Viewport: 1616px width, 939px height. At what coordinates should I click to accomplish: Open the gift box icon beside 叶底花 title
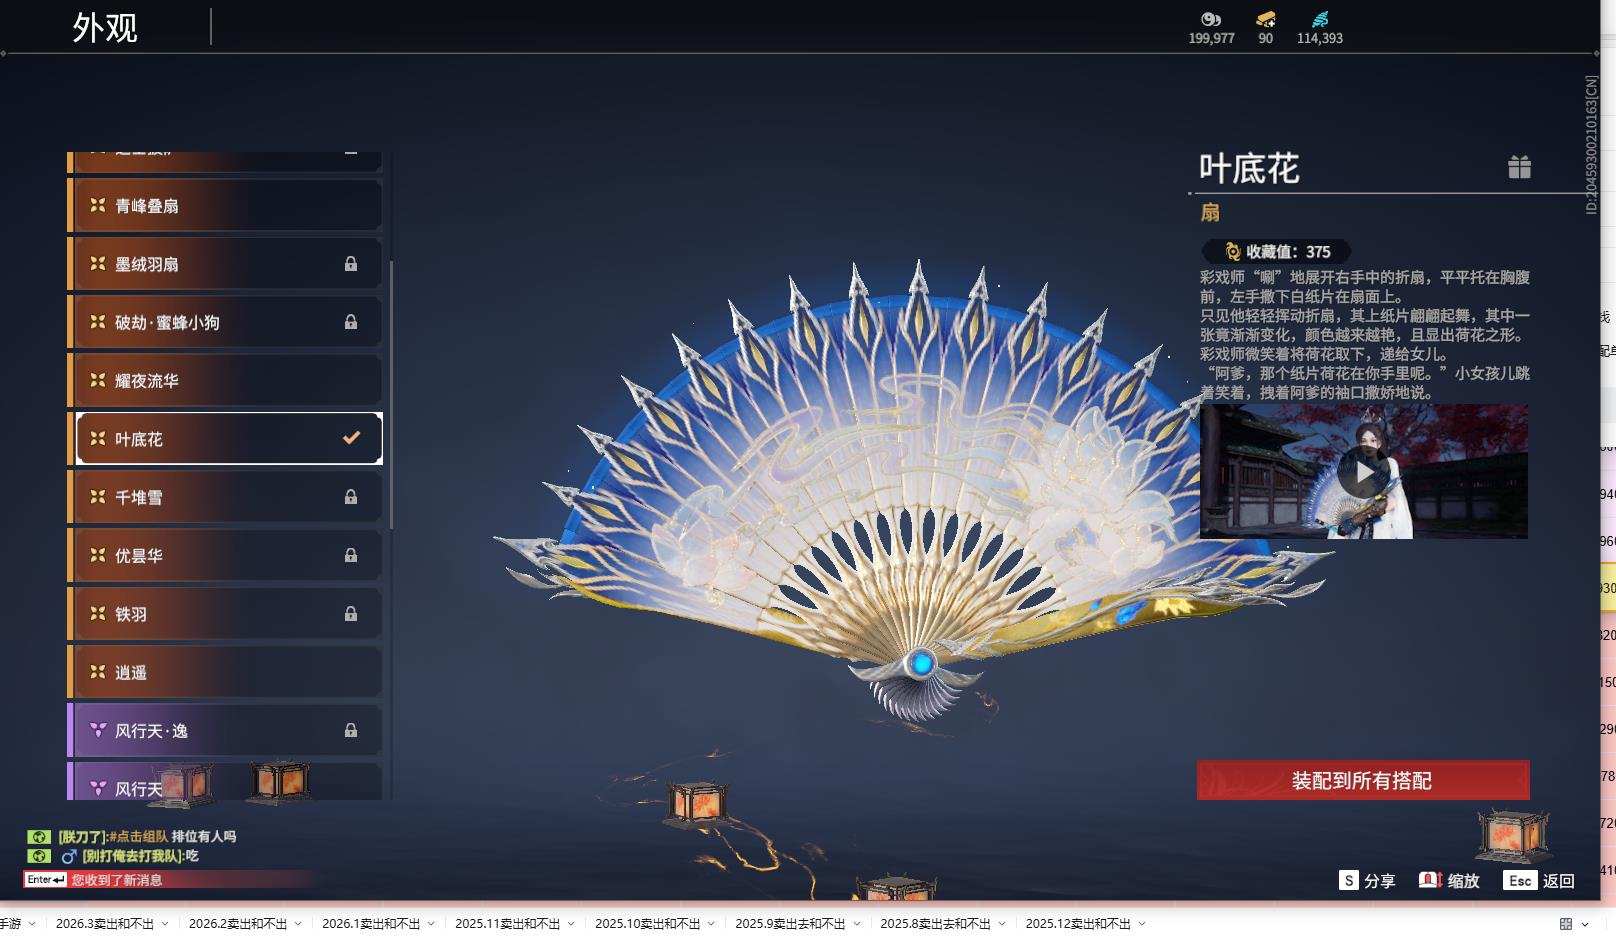pos(1520,168)
